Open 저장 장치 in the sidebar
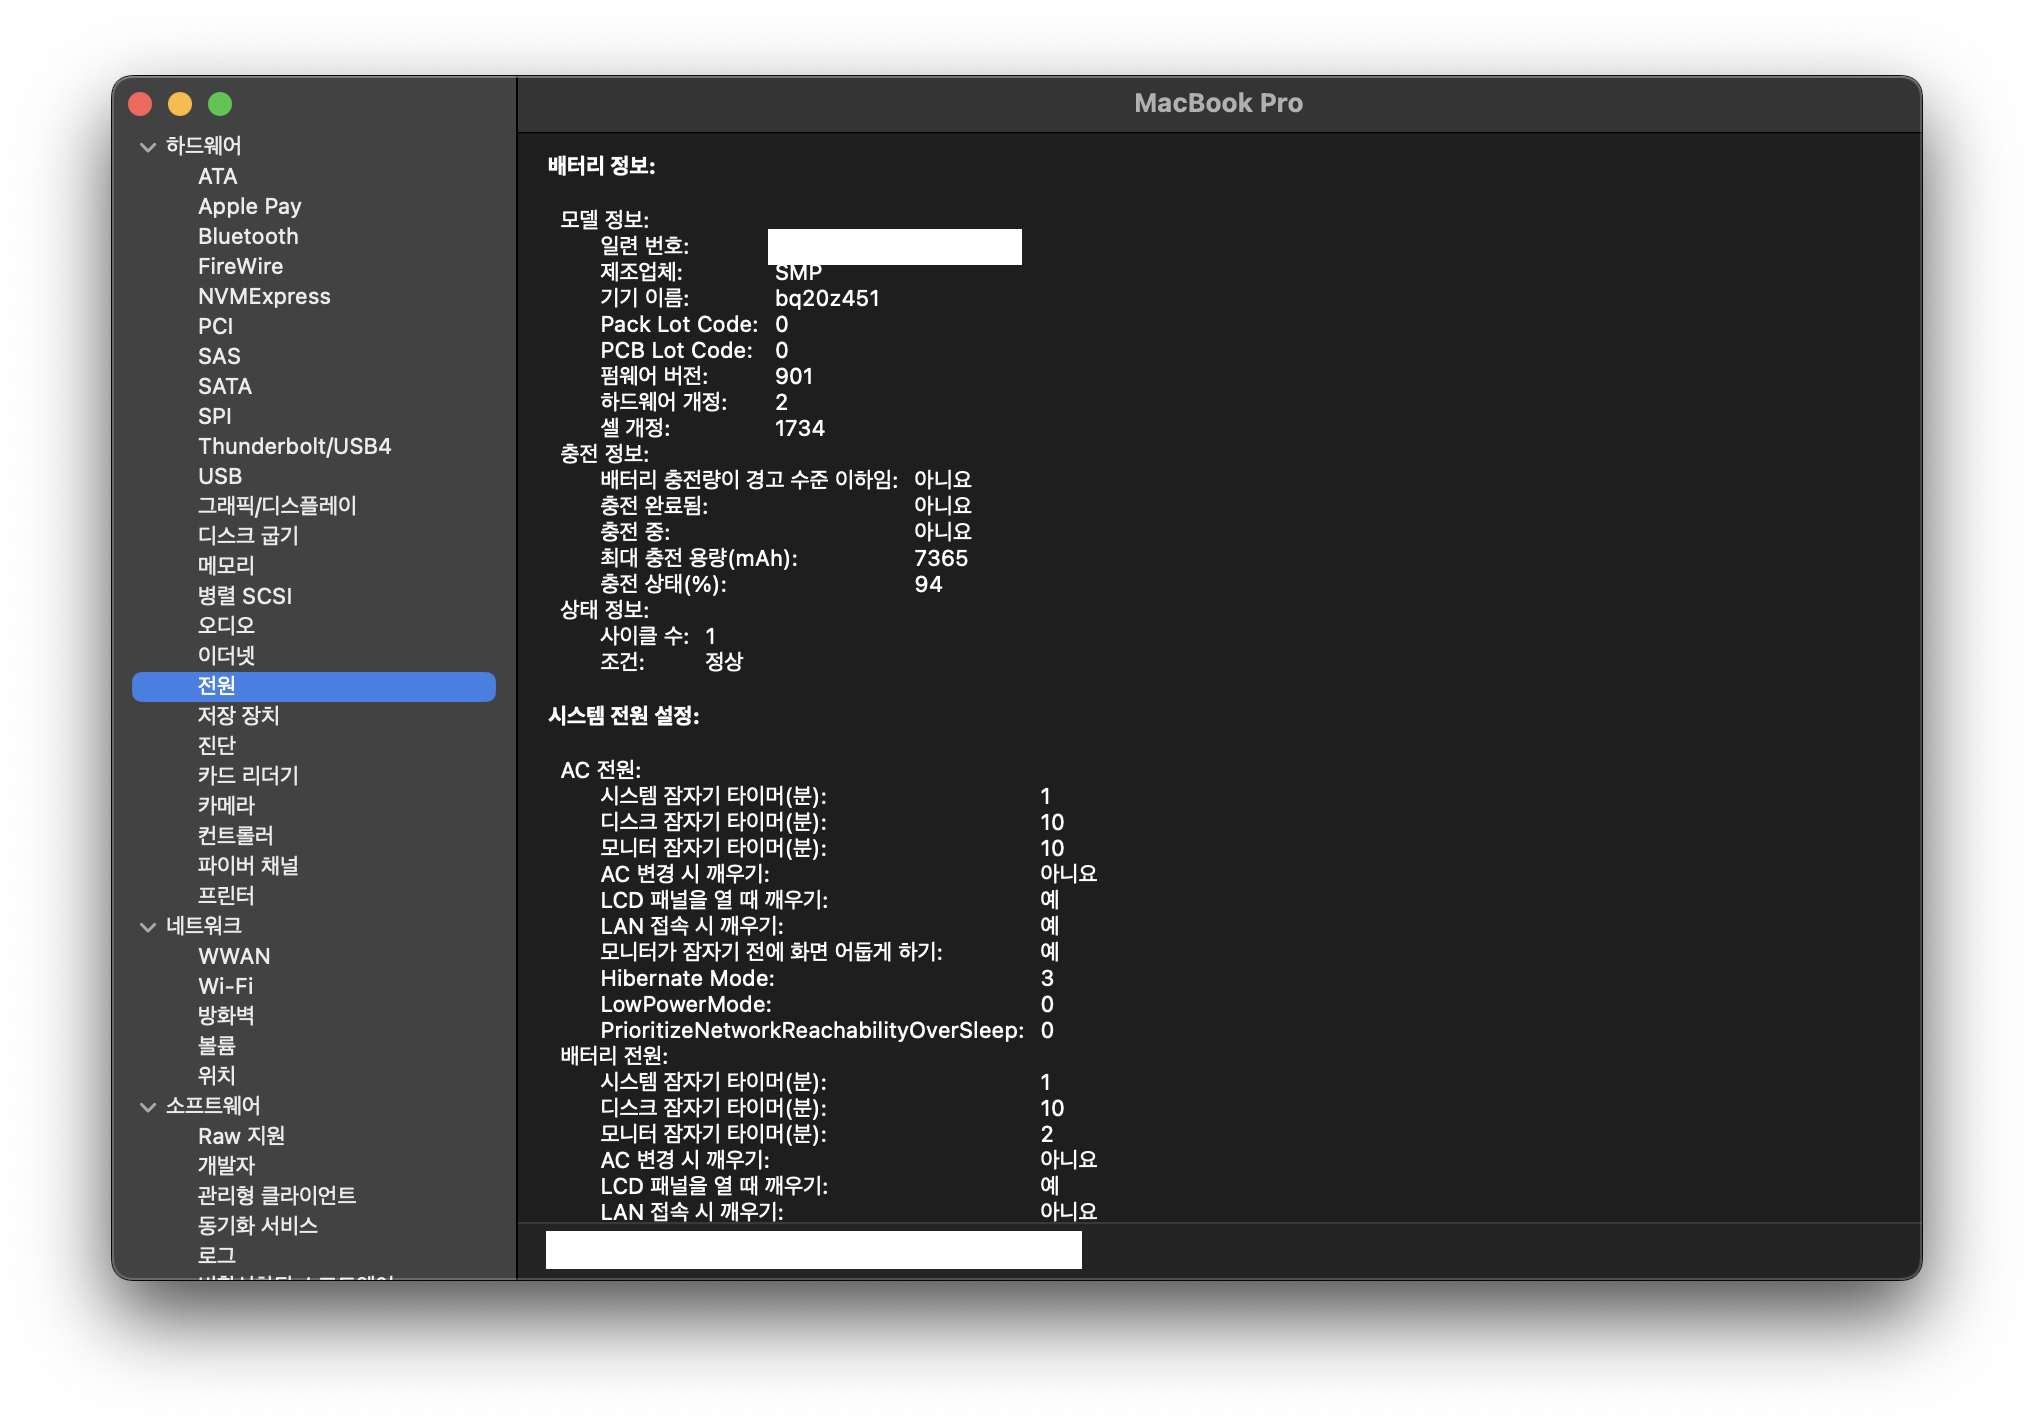 pyautogui.click(x=238, y=716)
